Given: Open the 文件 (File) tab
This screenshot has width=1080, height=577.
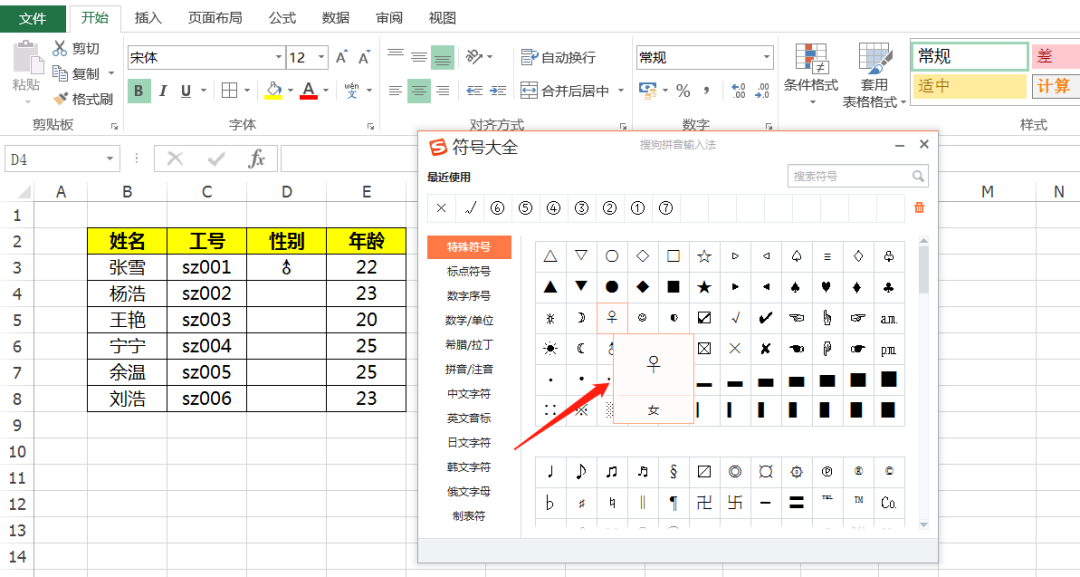Looking at the screenshot, I should coord(32,18).
